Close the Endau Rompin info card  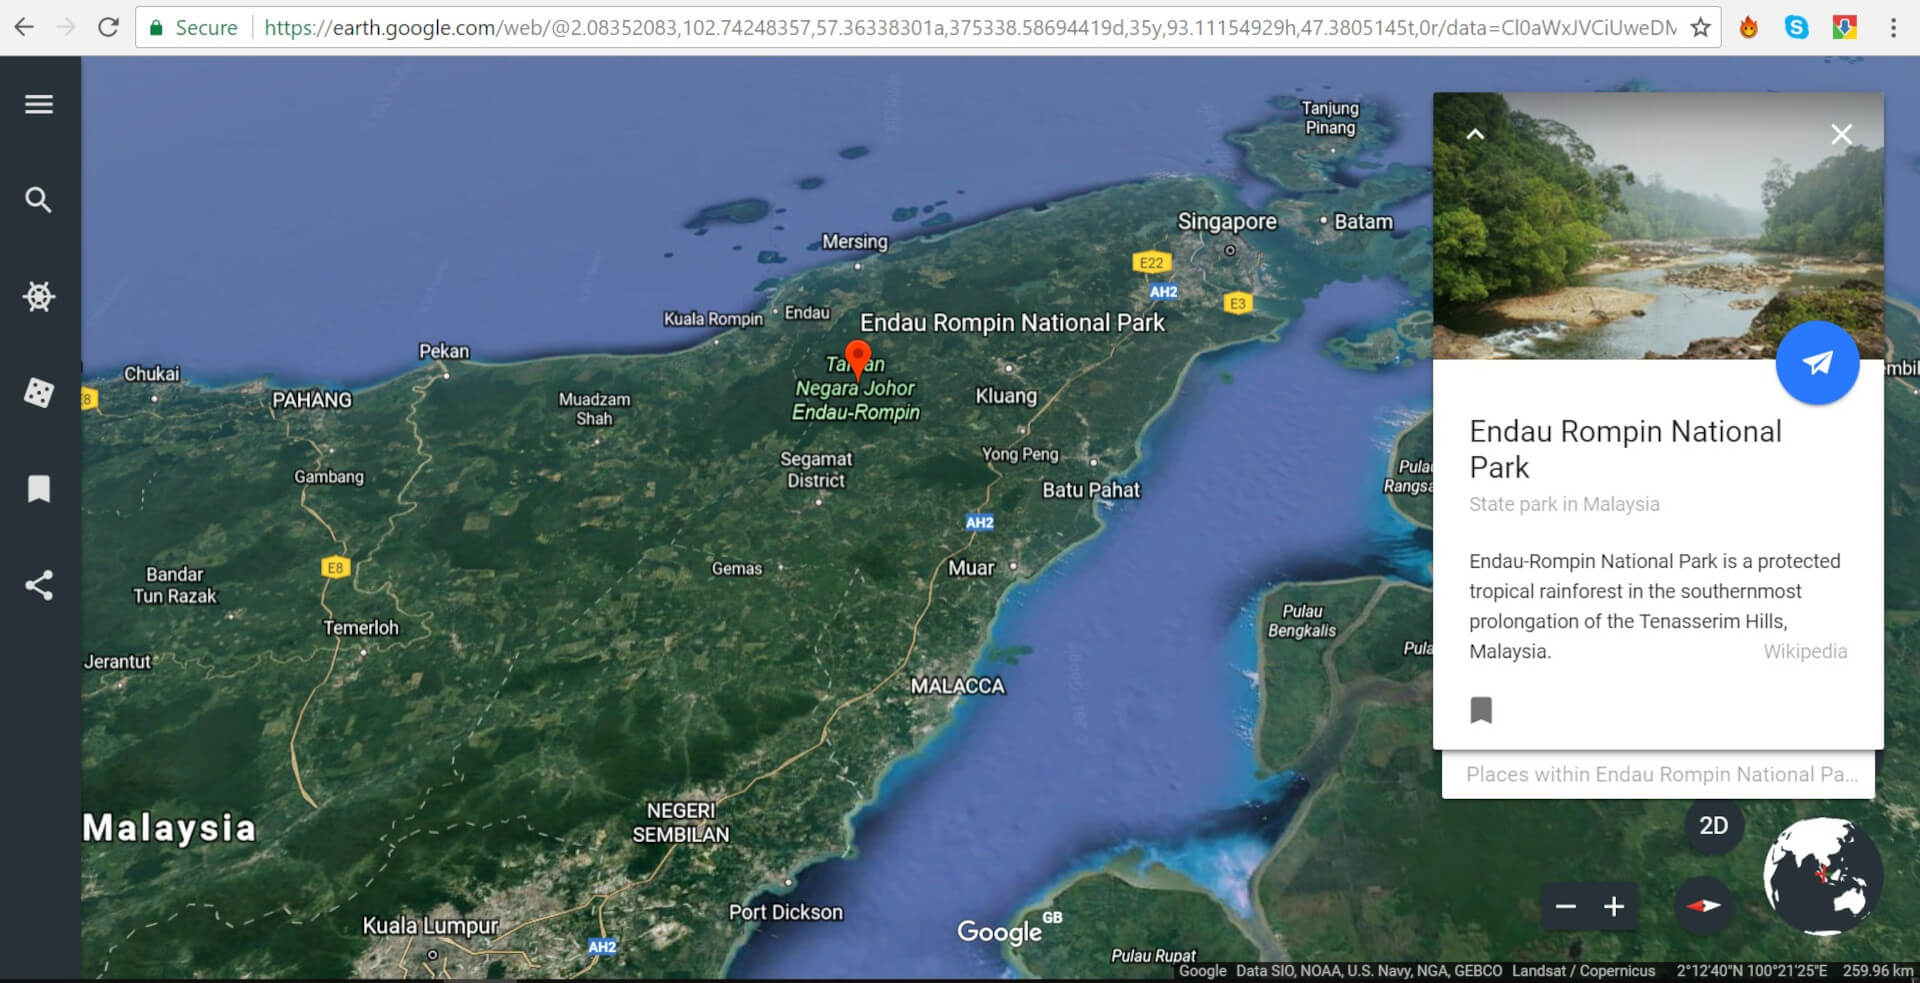click(1841, 134)
